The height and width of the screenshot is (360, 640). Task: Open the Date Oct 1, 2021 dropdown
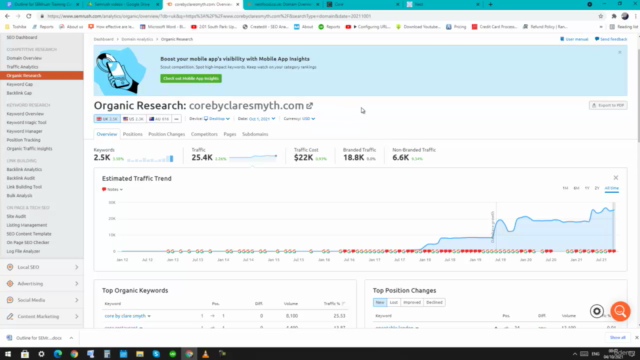[262, 119]
